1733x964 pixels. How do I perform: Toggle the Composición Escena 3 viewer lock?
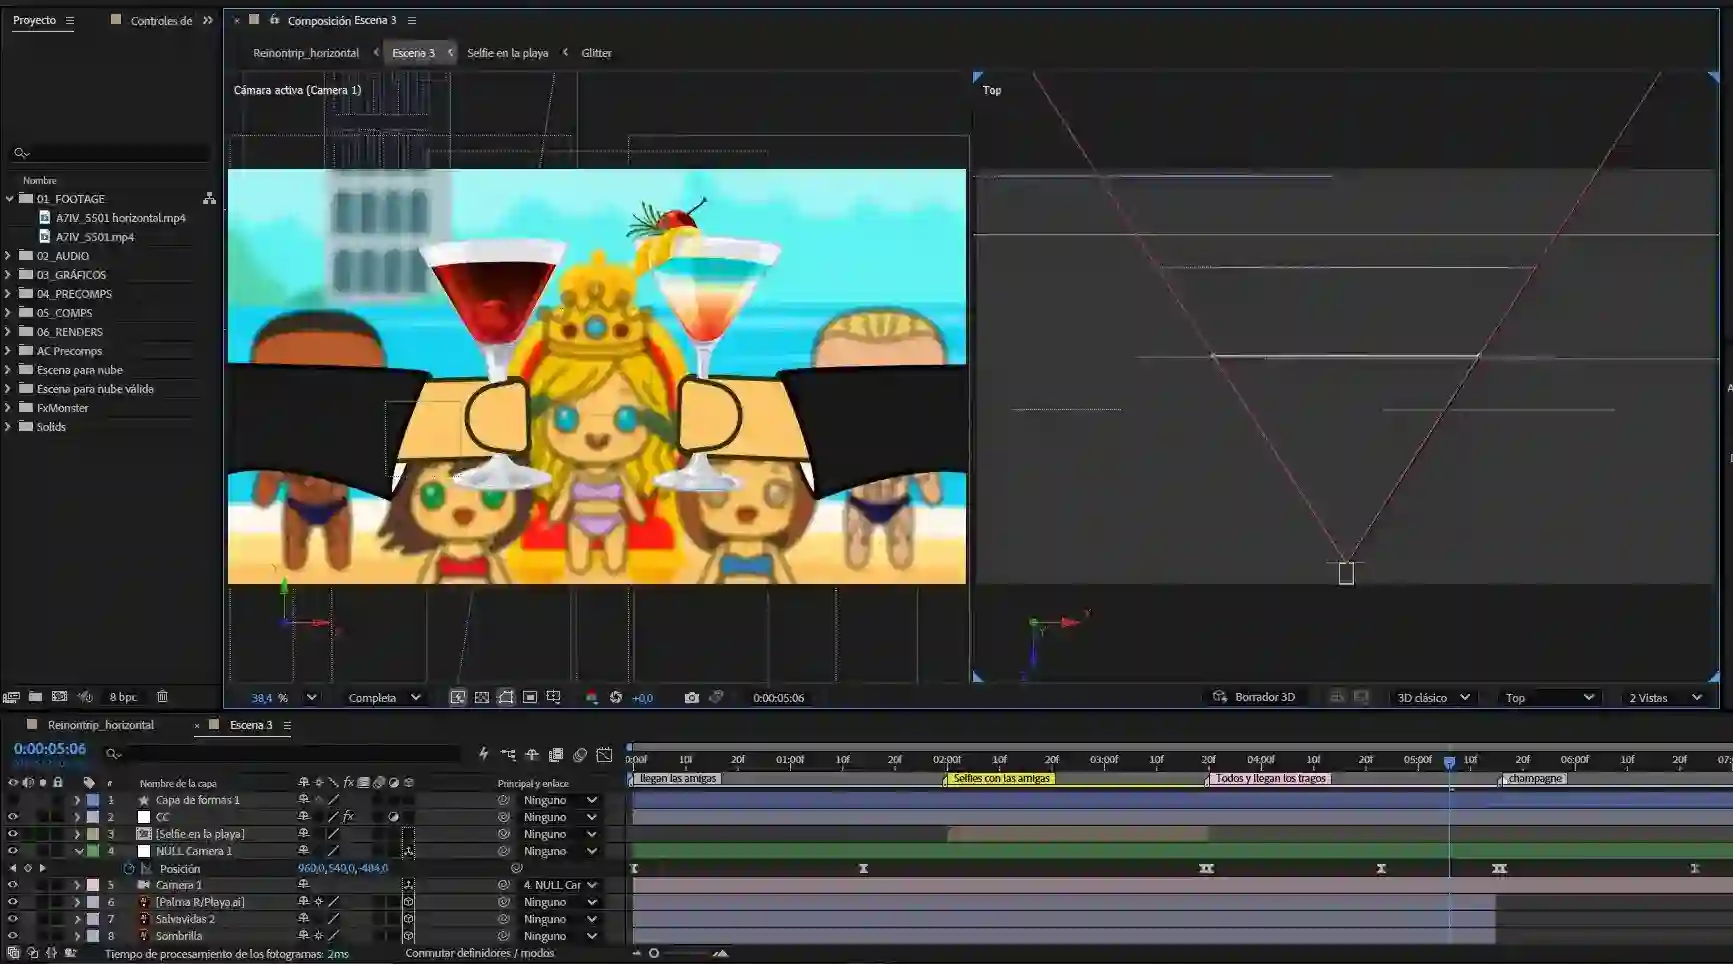click(x=273, y=20)
